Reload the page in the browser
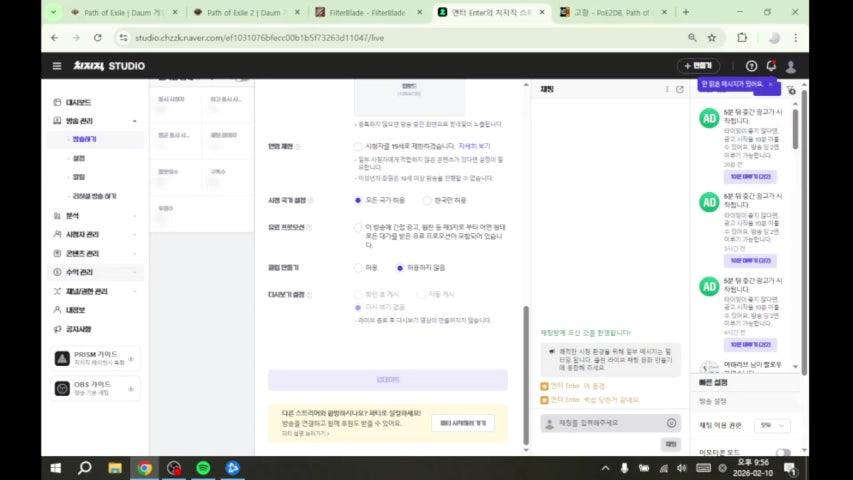 pos(97,38)
